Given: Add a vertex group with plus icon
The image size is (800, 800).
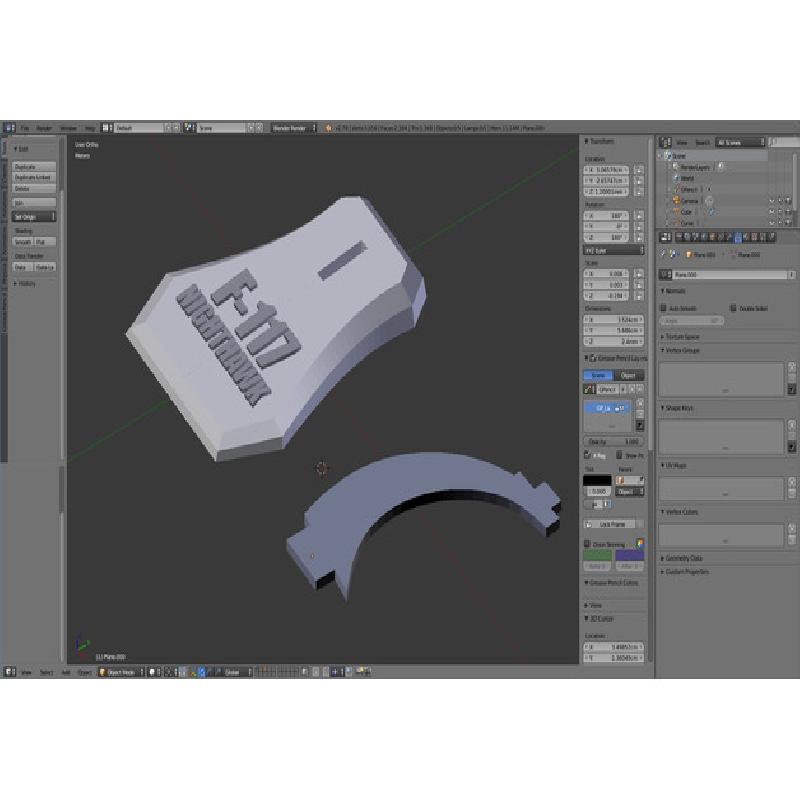Looking at the screenshot, I should tap(791, 367).
